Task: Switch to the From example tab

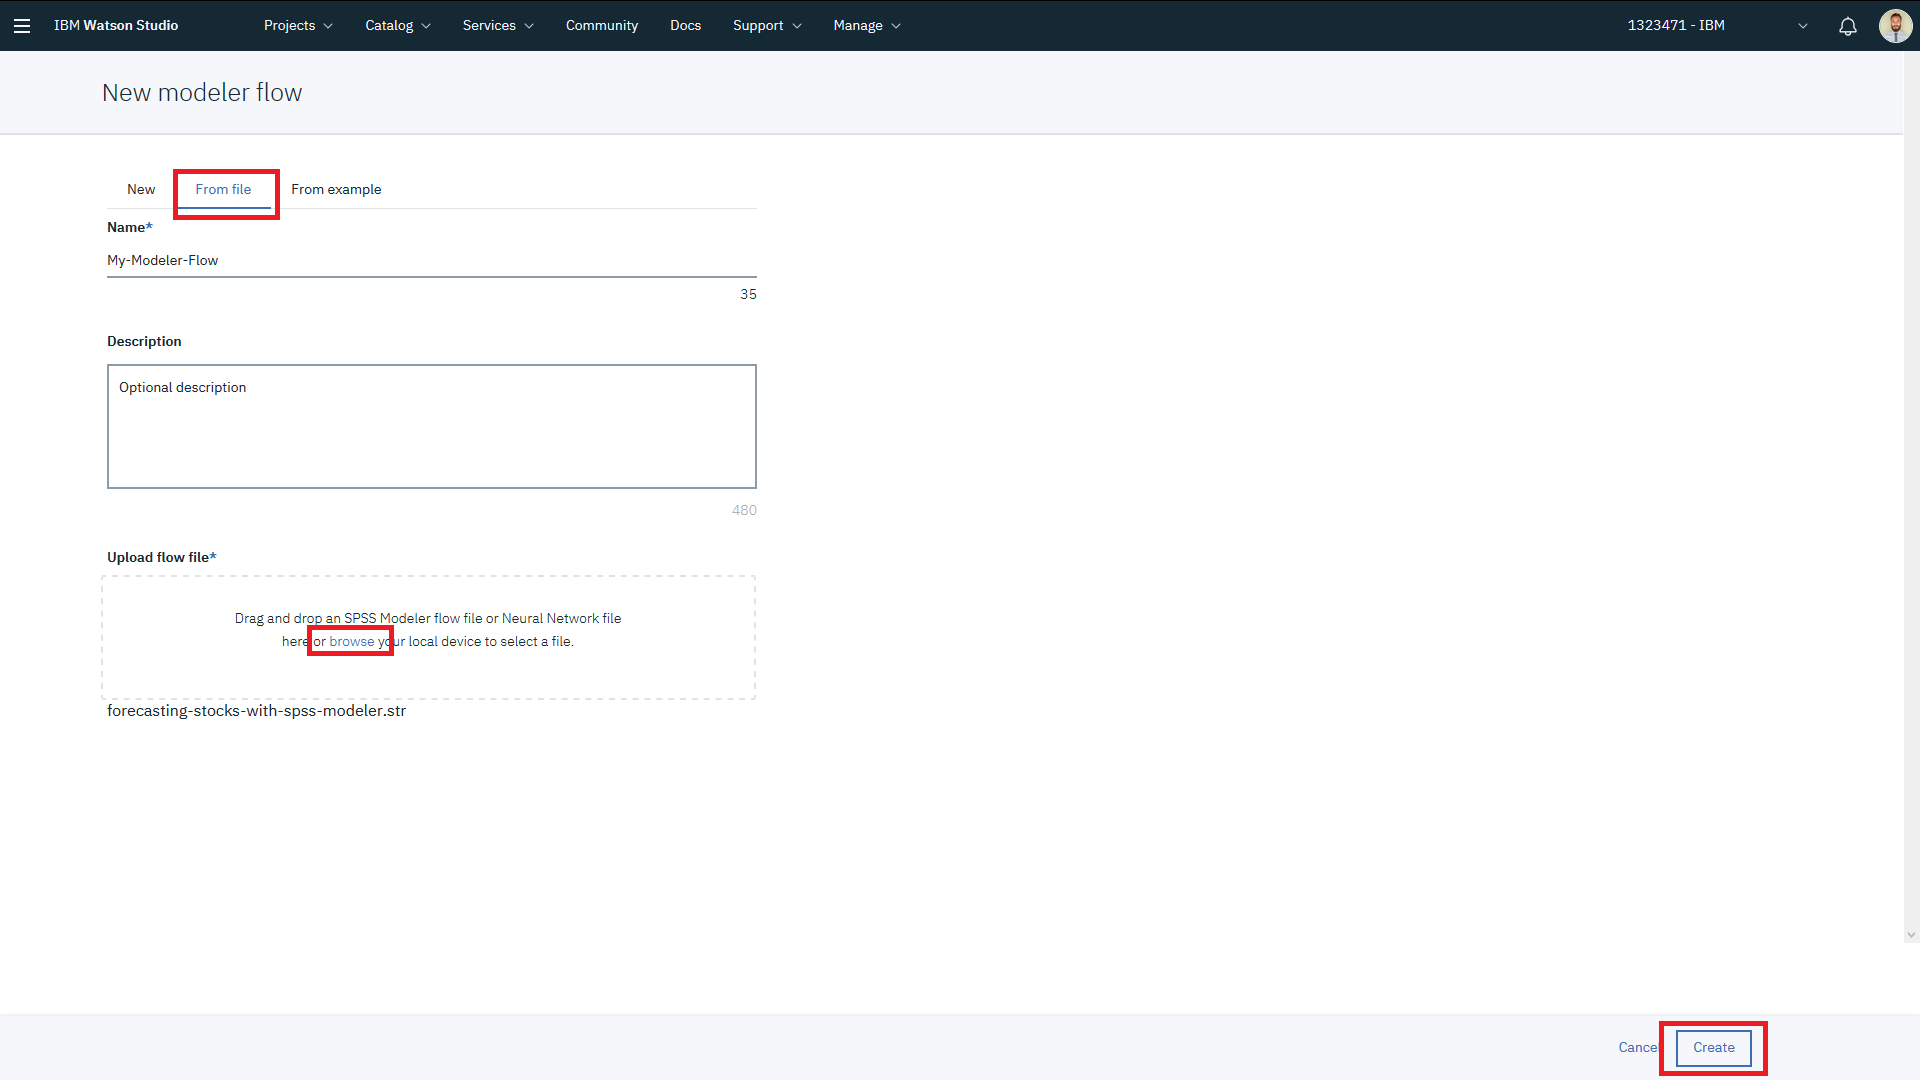Action: point(336,189)
